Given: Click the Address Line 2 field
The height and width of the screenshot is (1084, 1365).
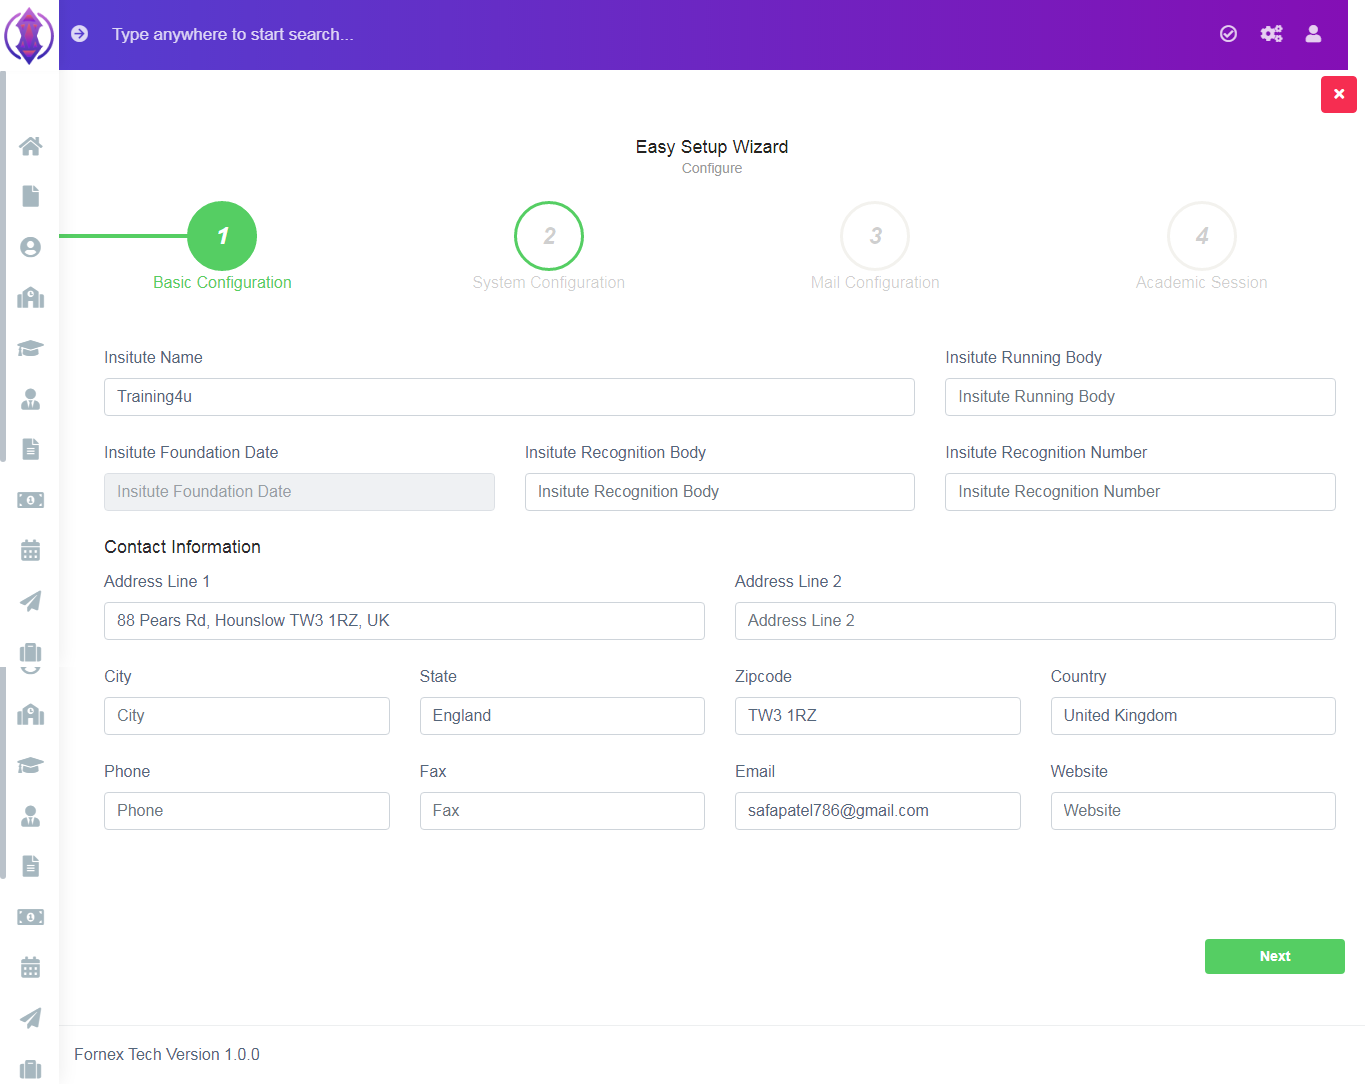Looking at the screenshot, I should 1035,621.
